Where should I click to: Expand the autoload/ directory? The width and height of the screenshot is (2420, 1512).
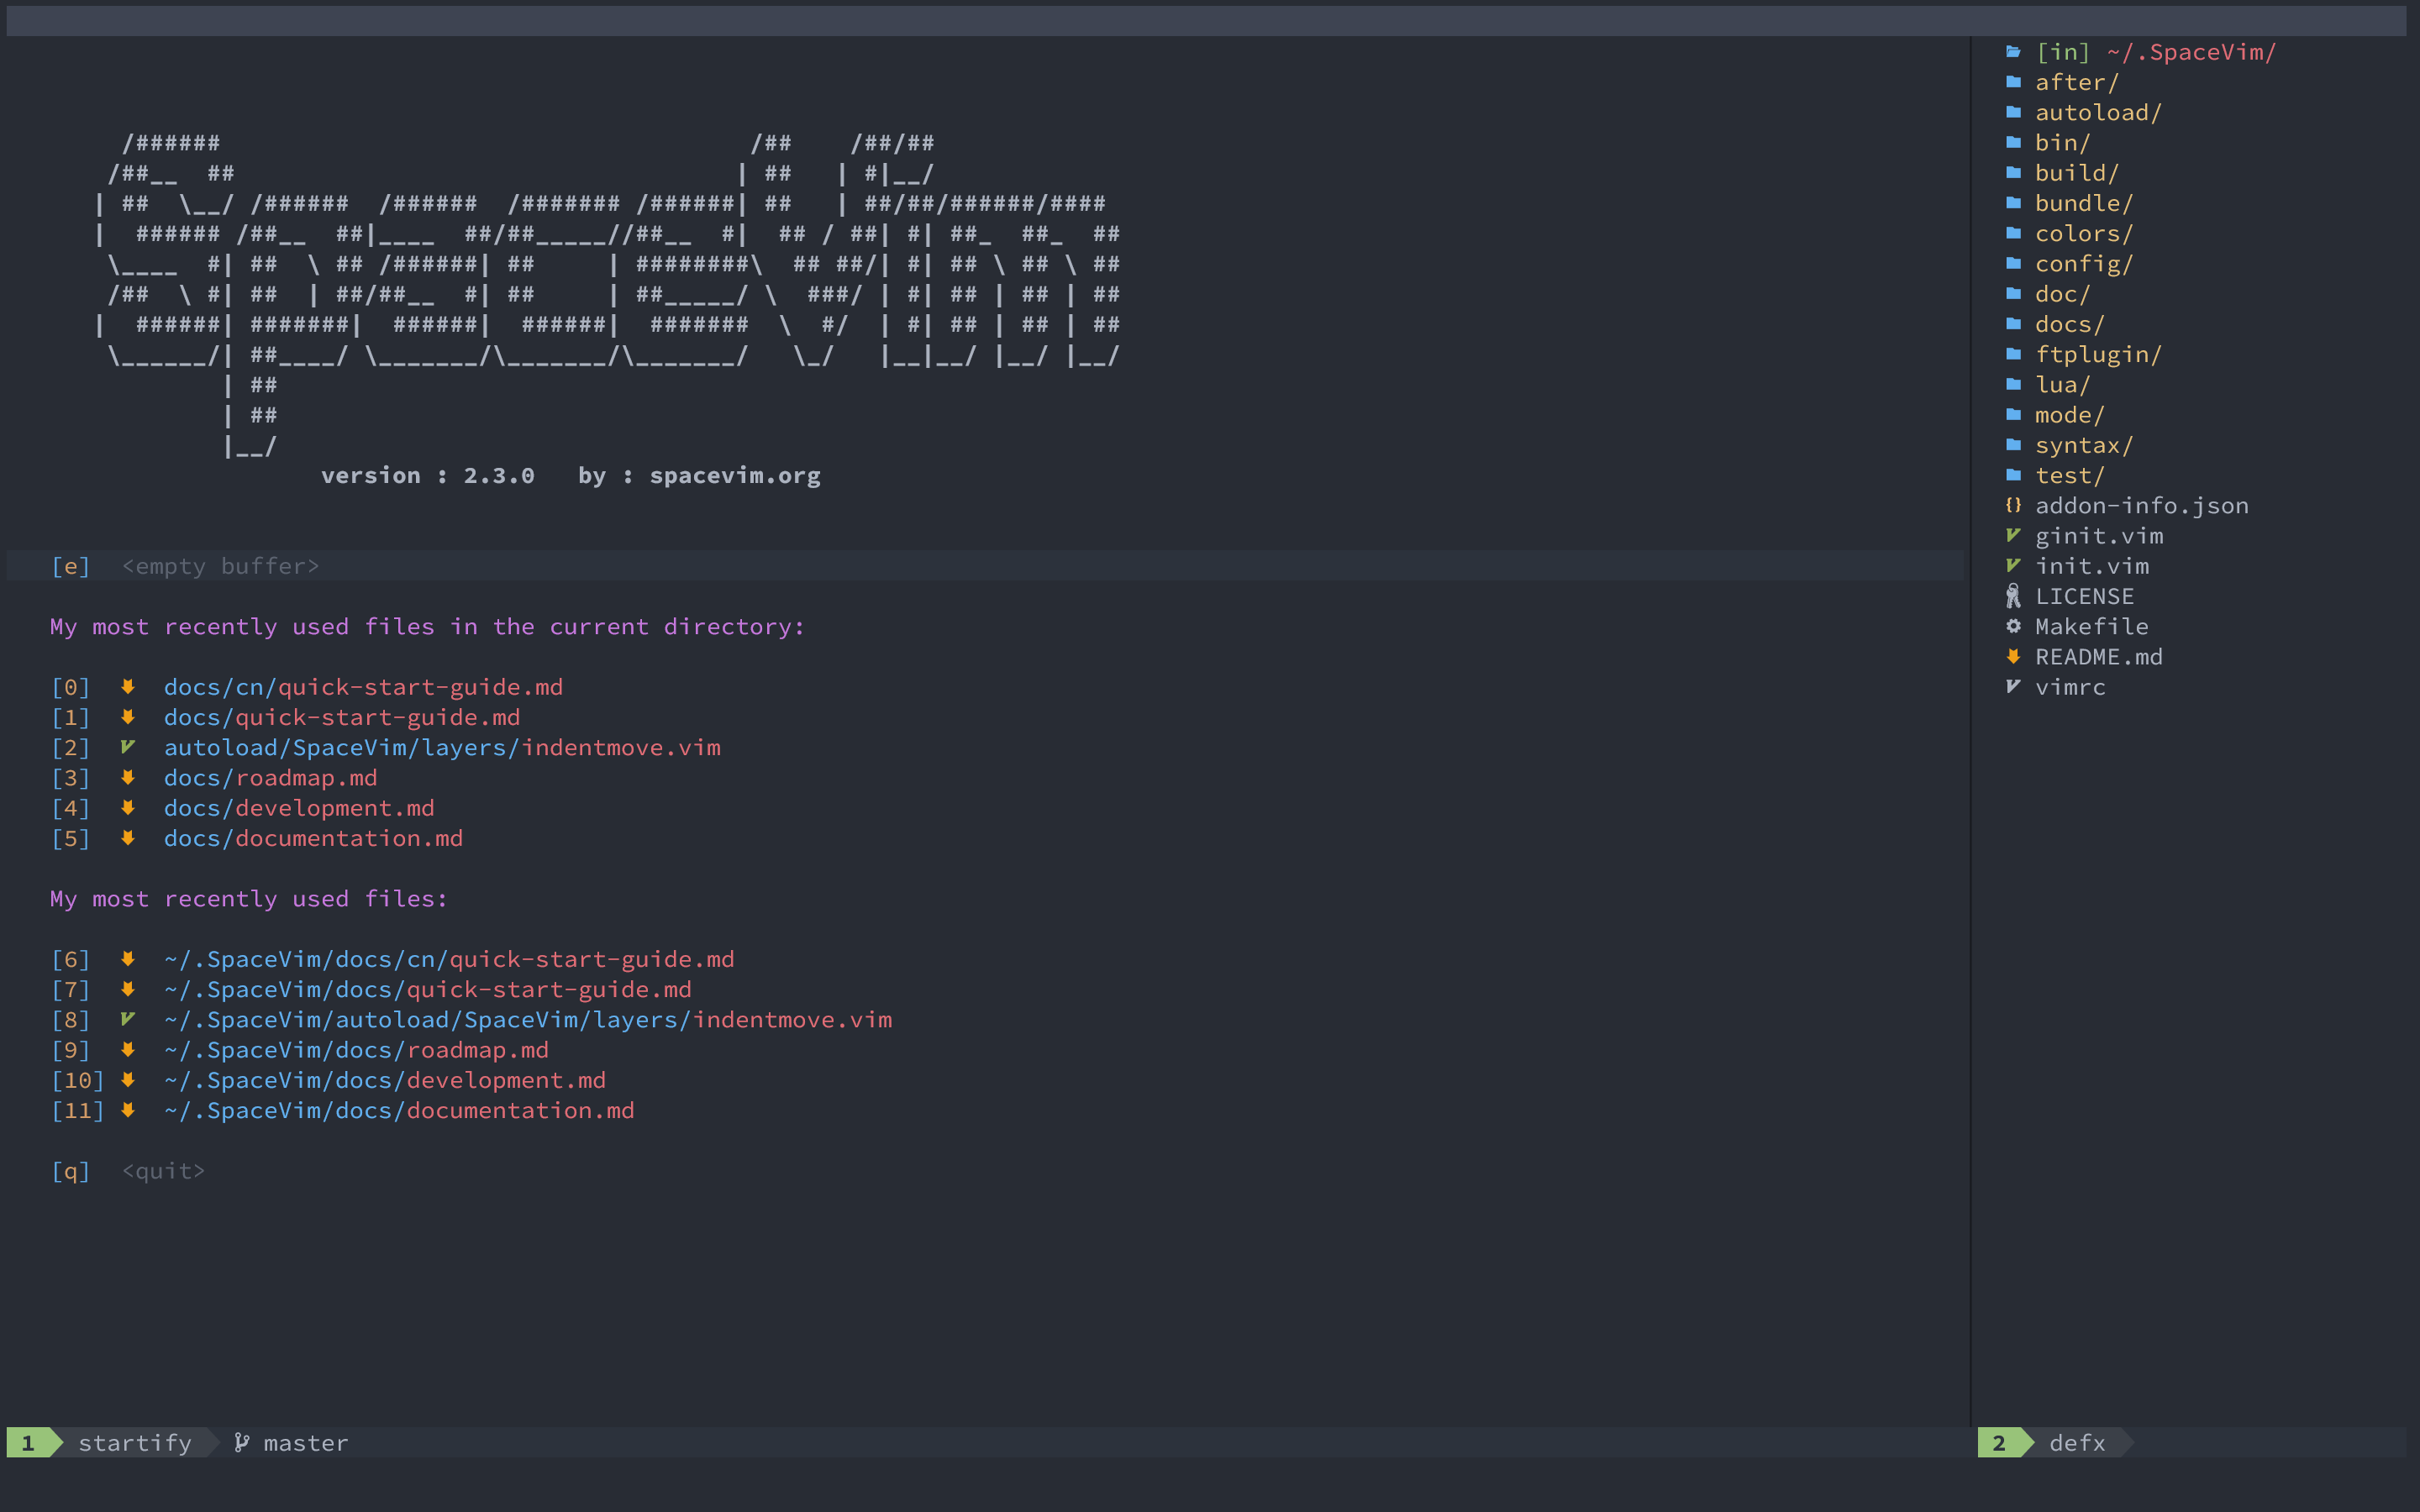2098,113
